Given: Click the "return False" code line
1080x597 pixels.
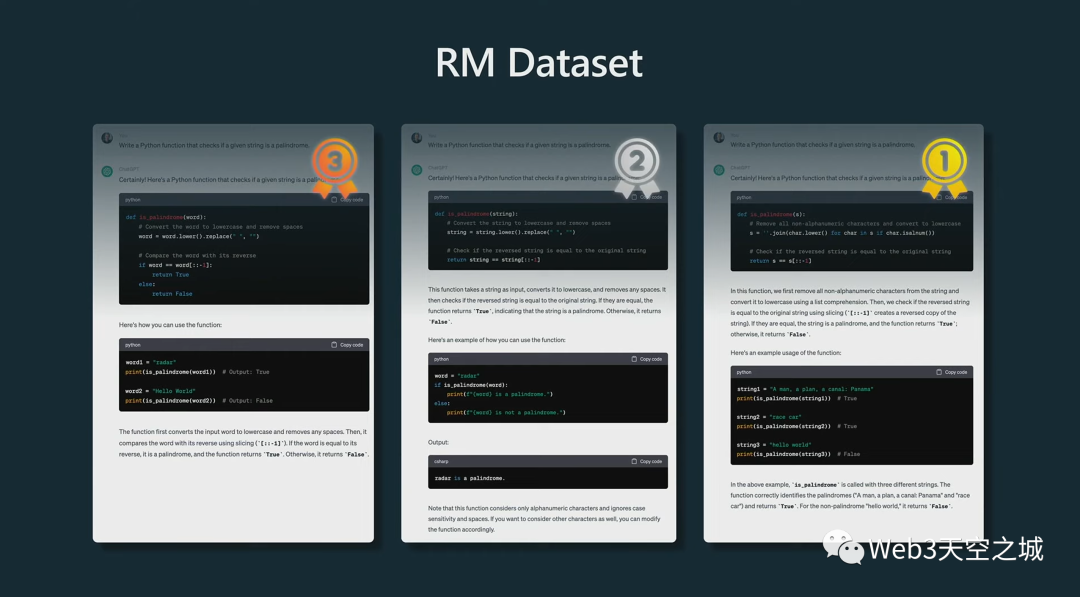Looking at the screenshot, I should [172, 294].
